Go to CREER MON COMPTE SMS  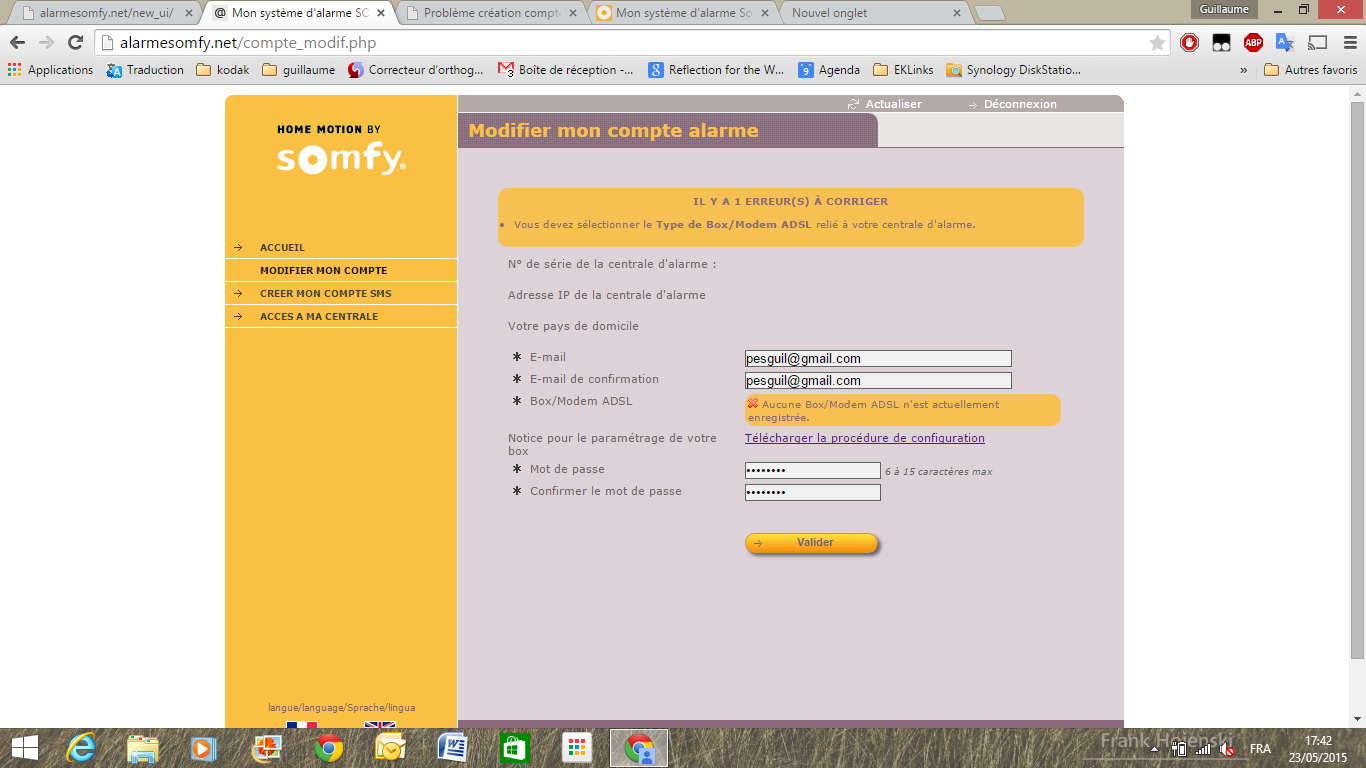[x=325, y=294]
